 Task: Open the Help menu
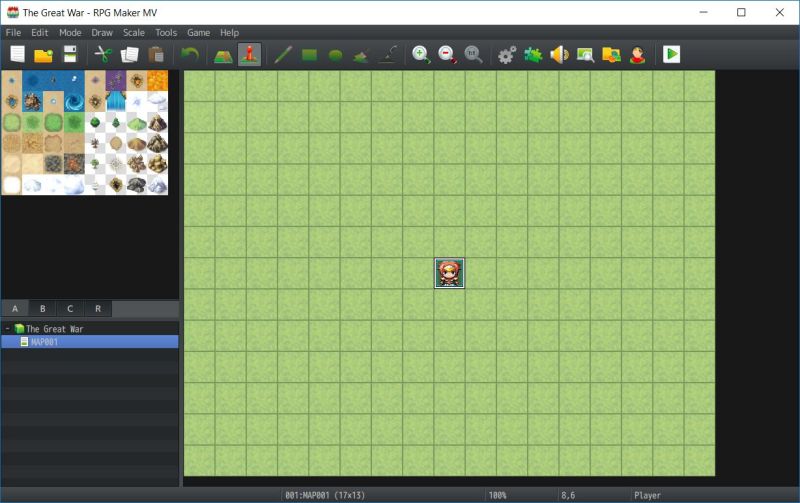(229, 33)
